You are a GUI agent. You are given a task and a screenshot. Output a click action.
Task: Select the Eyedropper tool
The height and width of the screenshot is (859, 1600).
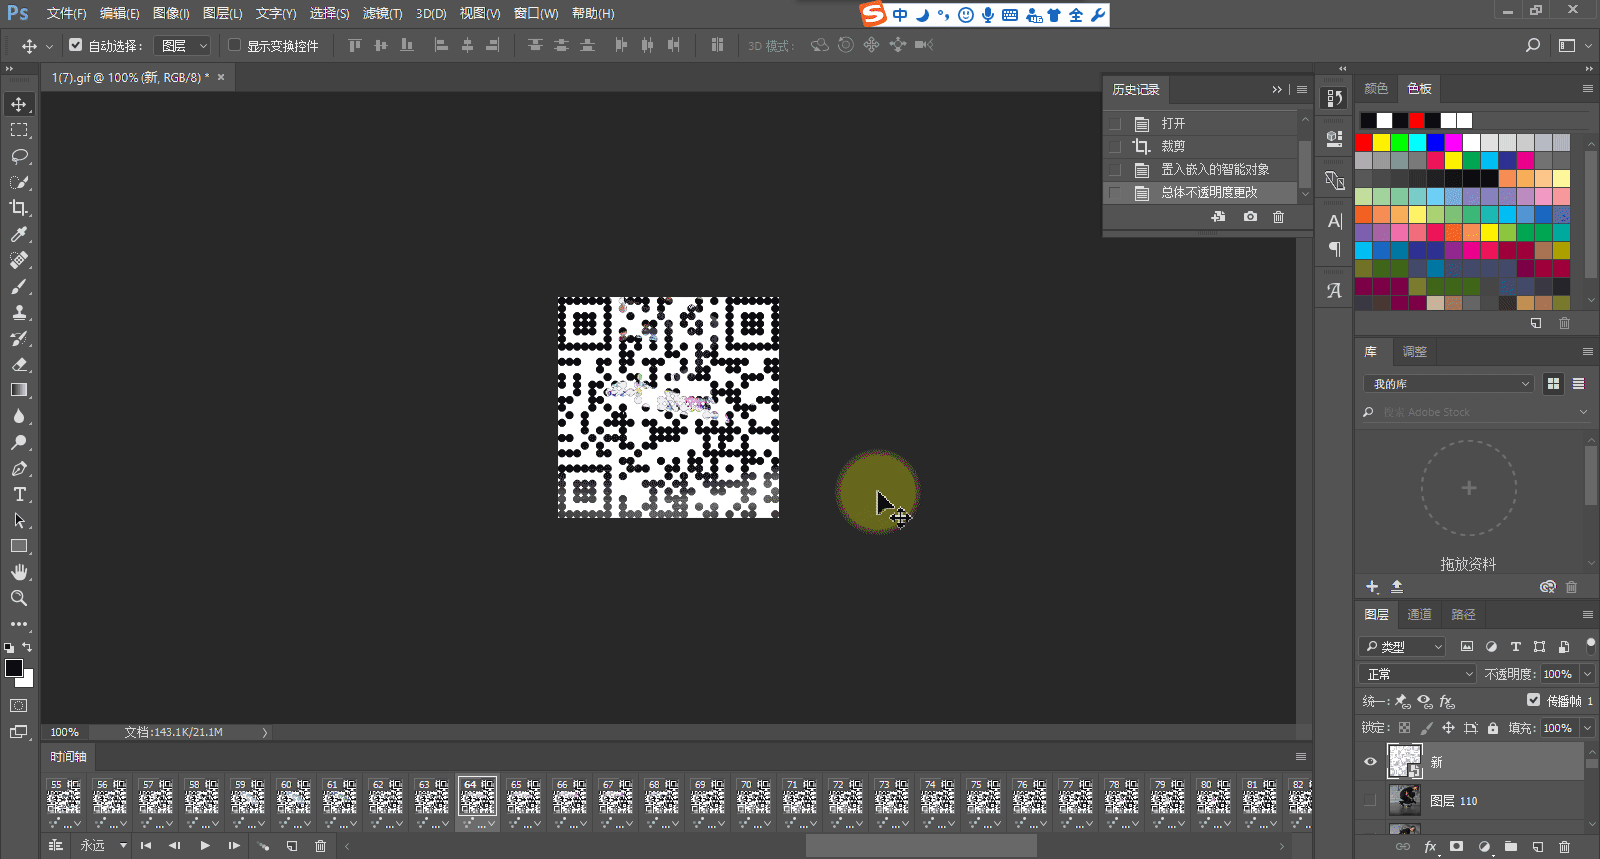pos(19,234)
